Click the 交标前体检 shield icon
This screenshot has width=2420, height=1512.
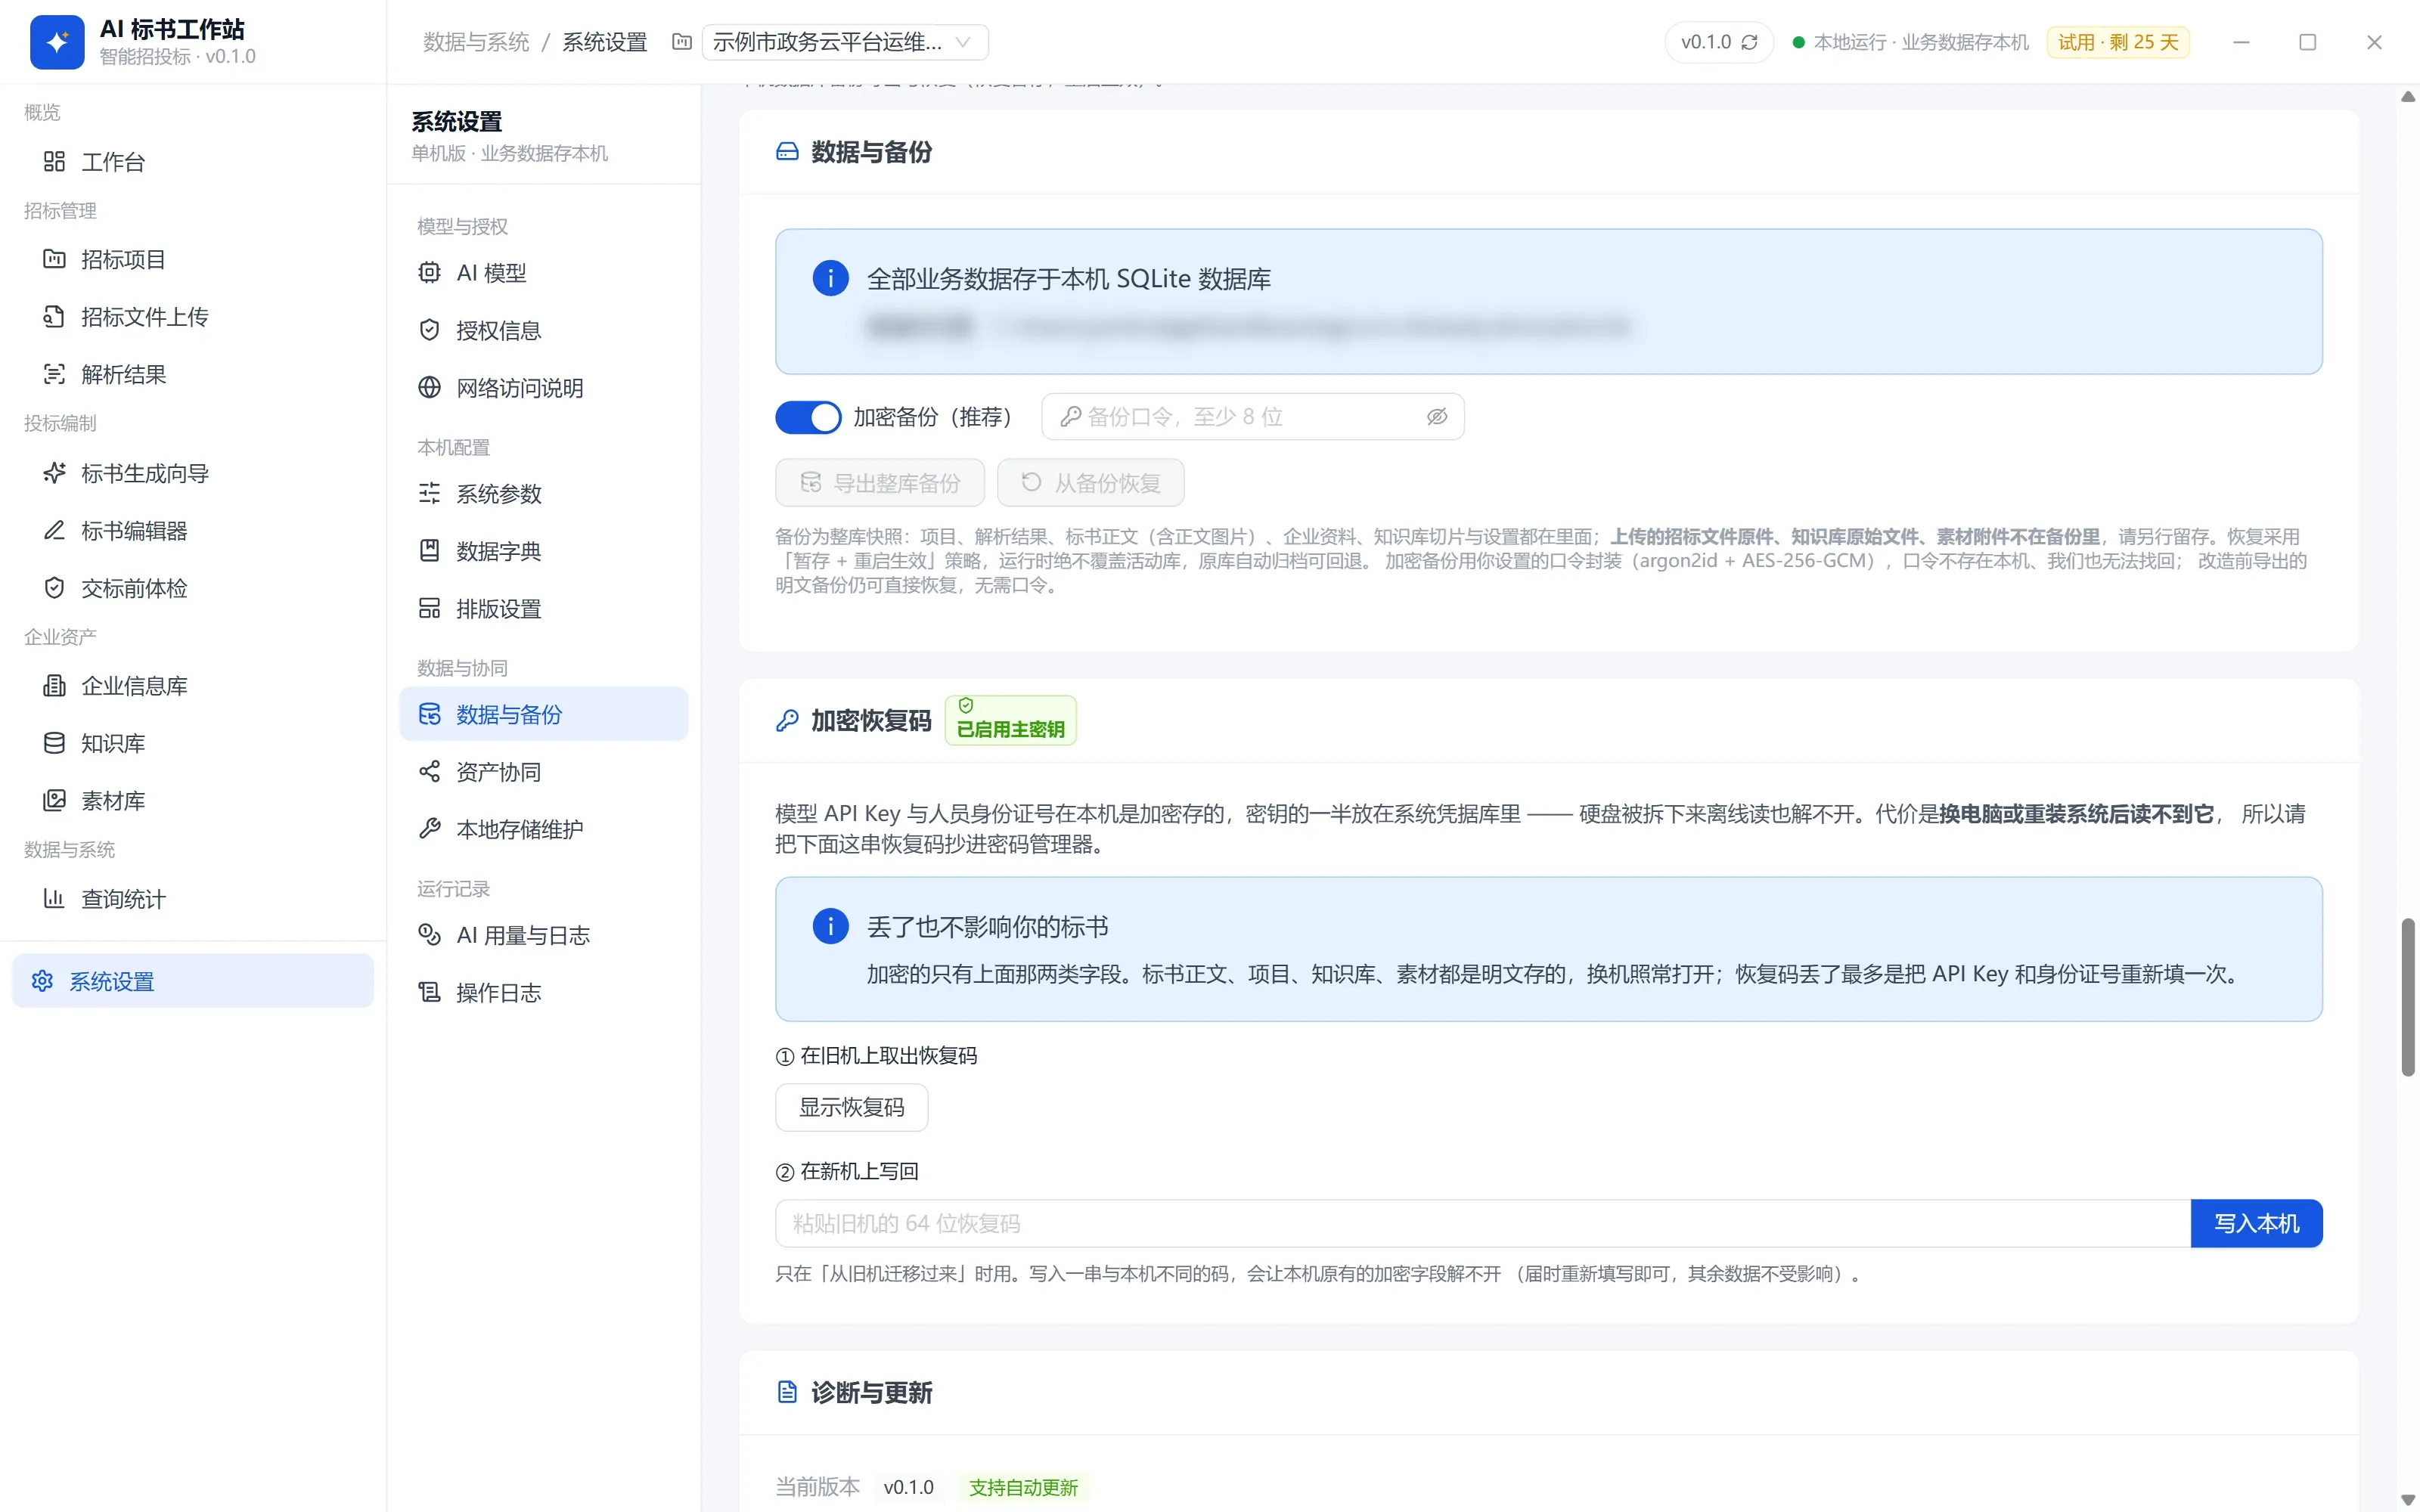coord(54,588)
